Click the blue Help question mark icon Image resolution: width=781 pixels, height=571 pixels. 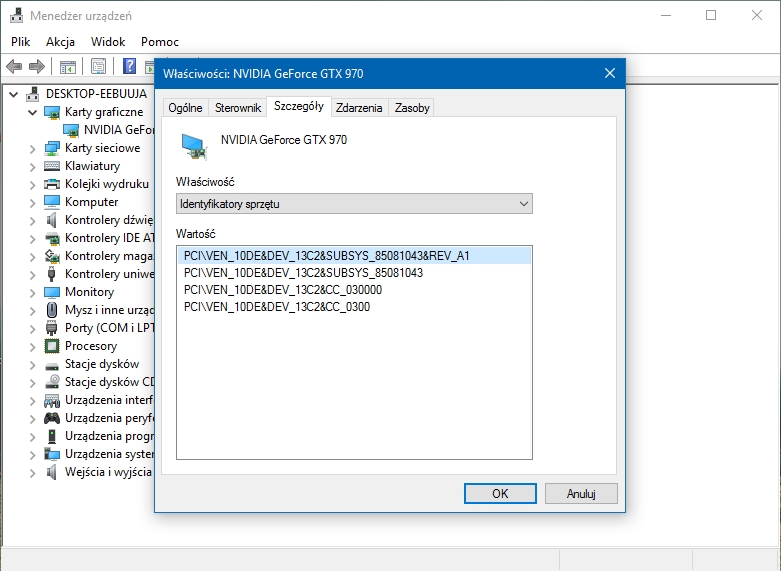[x=130, y=66]
